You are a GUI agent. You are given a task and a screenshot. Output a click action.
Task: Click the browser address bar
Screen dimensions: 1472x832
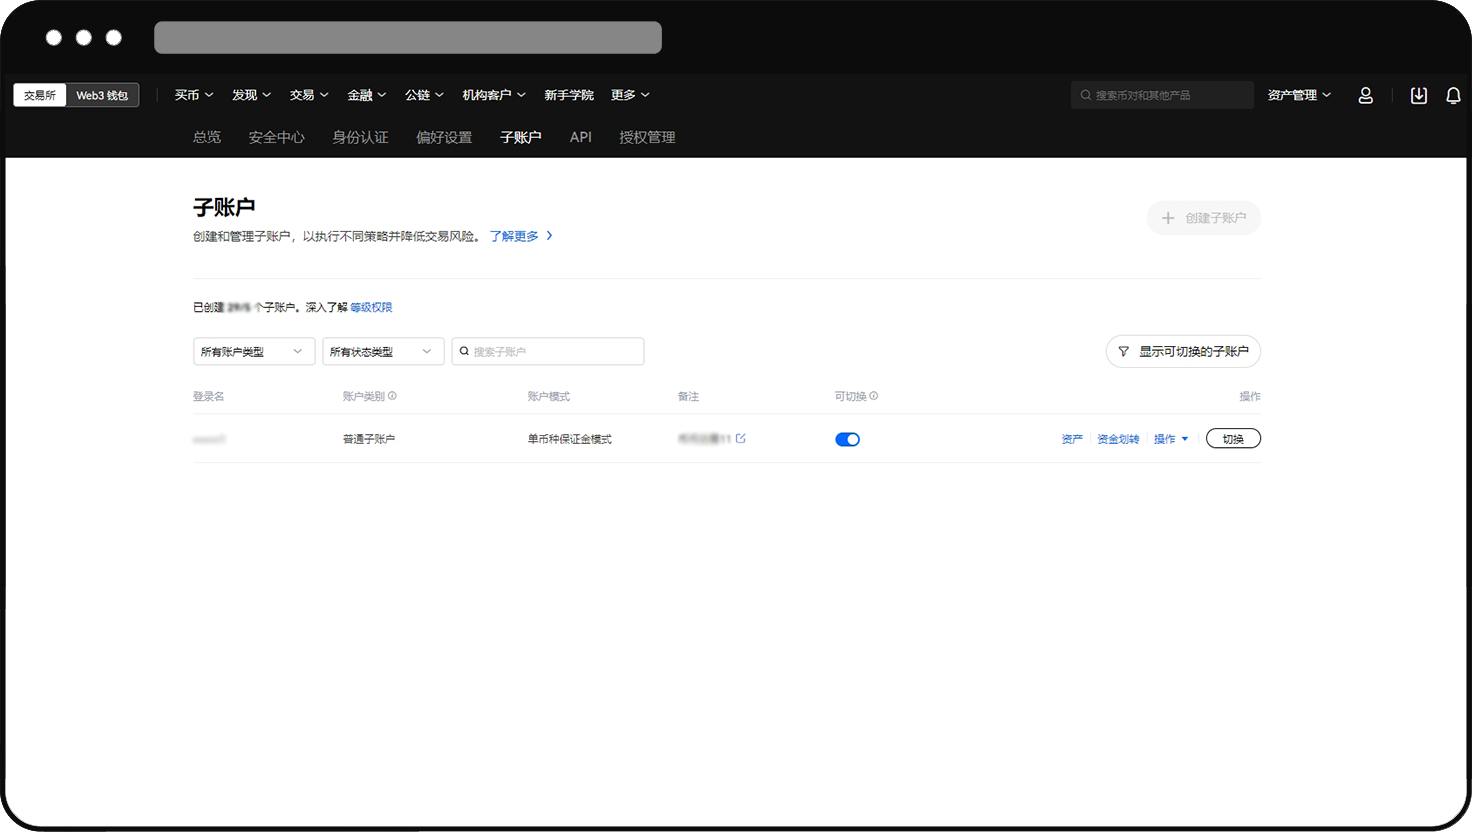click(408, 37)
